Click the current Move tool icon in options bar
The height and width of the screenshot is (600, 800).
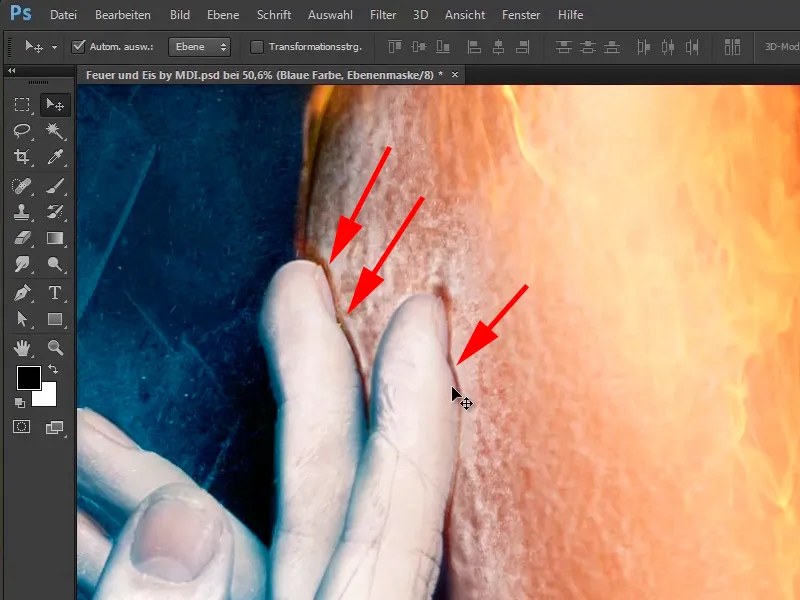(x=34, y=47)
